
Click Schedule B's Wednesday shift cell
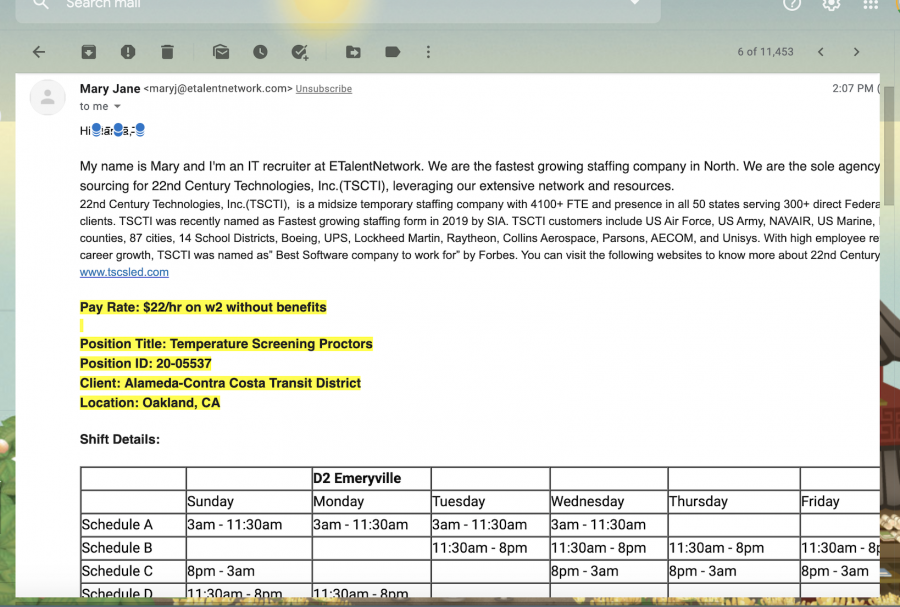608,548
